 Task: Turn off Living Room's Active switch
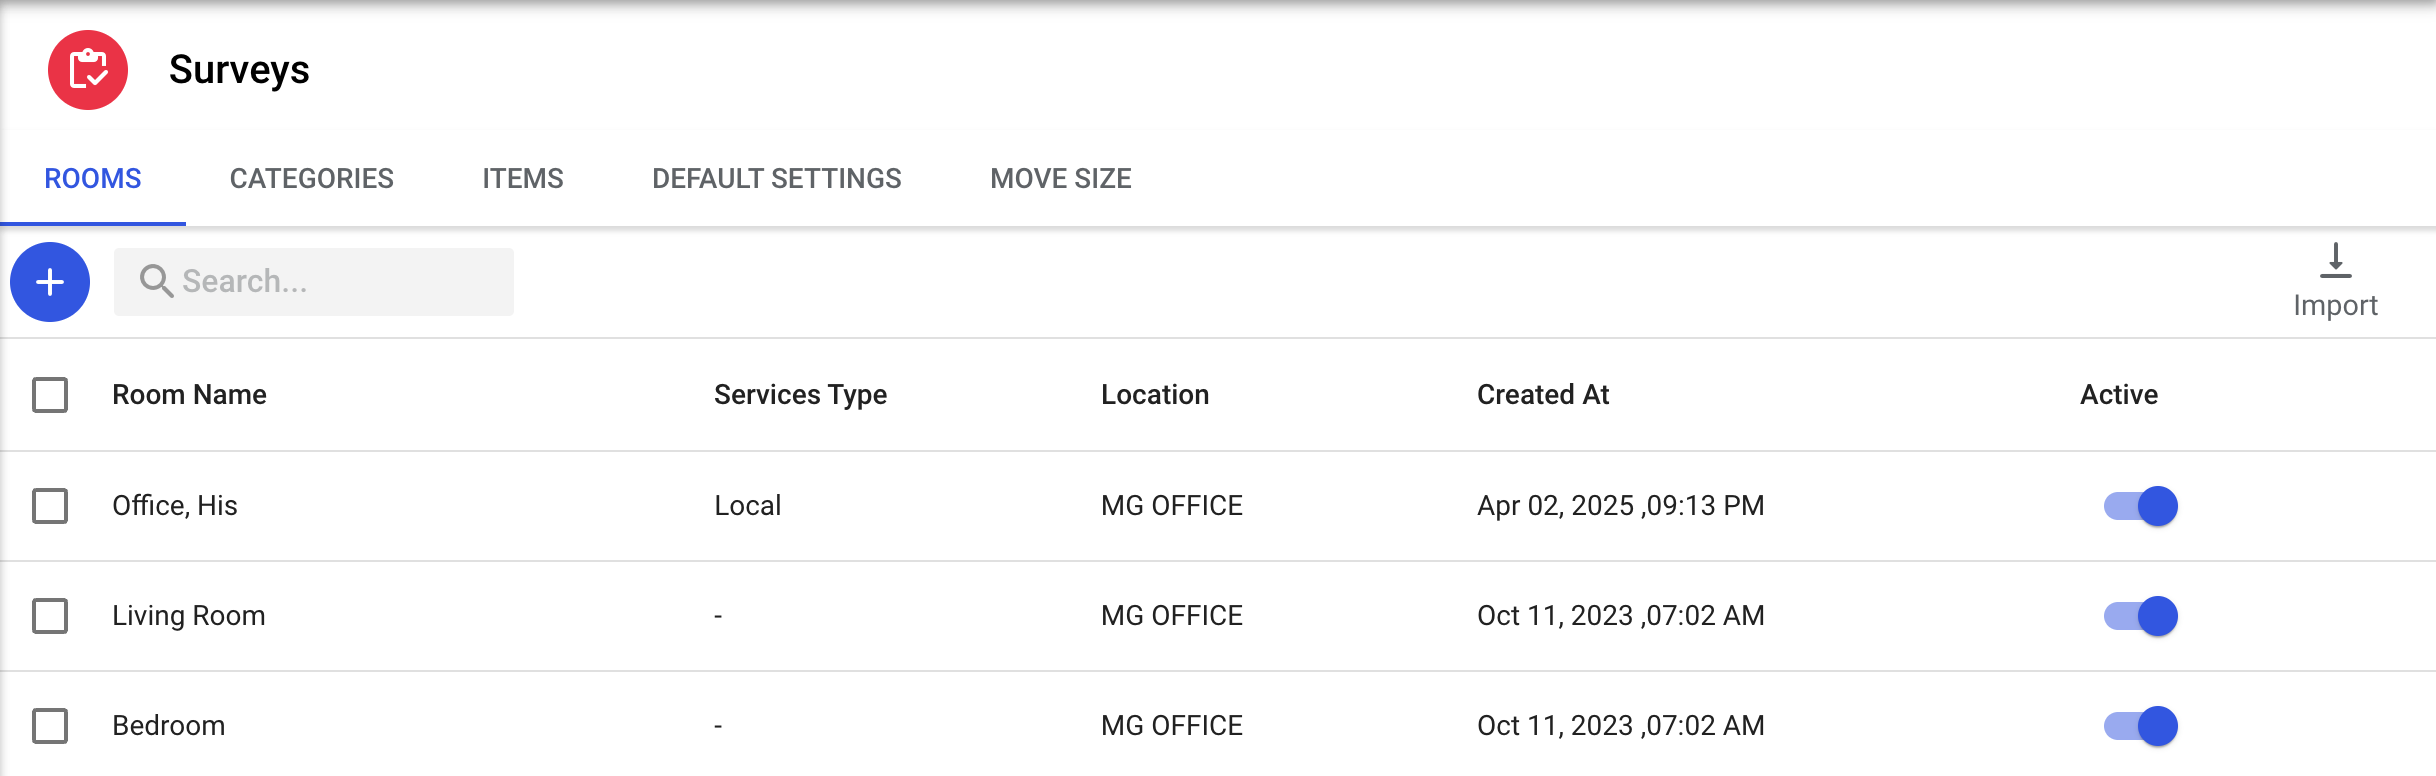pyautogui.click(x=2140, y=616)
